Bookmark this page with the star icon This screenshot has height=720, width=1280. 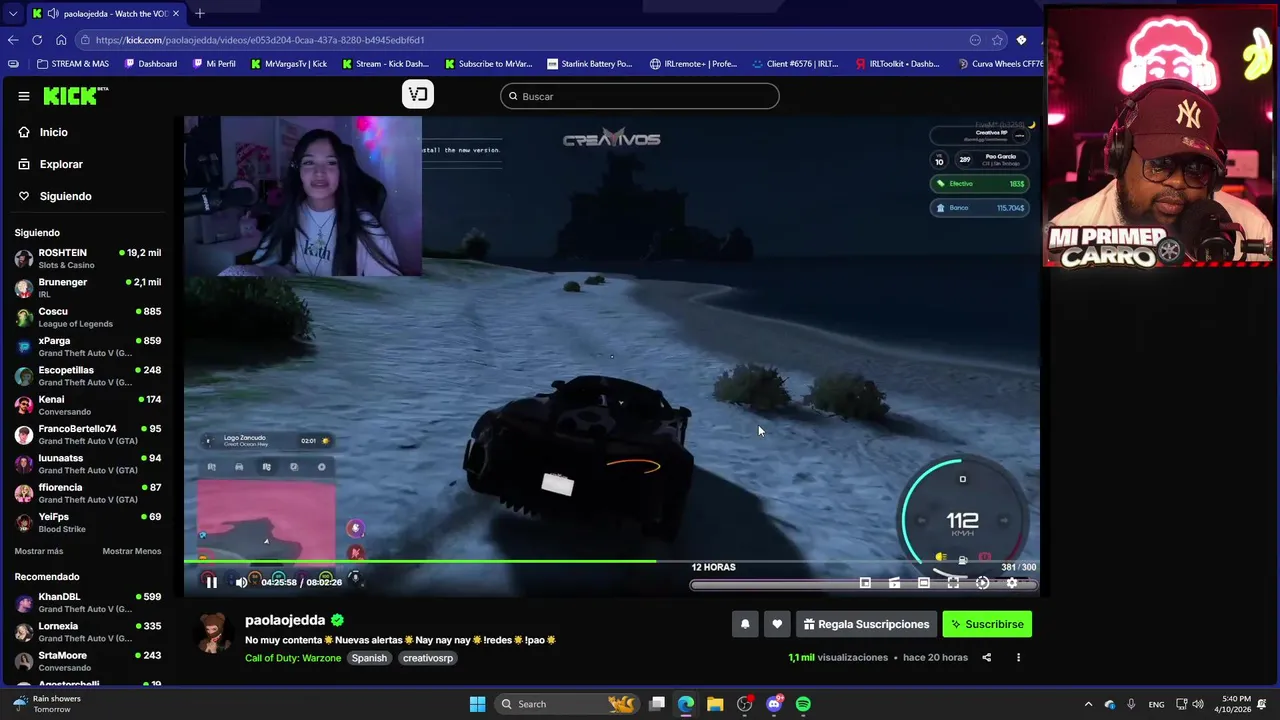[x=997, y=40]
